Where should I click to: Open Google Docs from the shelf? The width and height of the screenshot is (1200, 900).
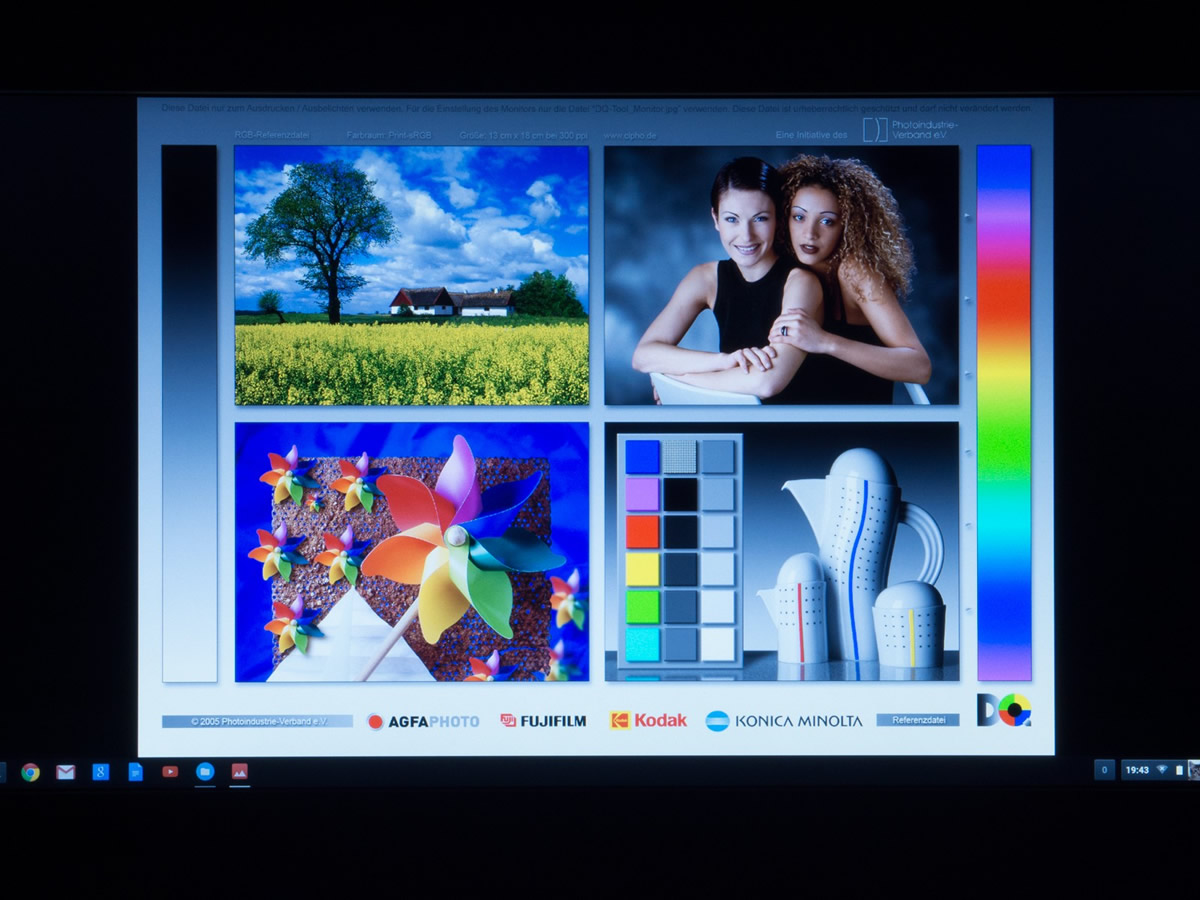pos(136,772)
